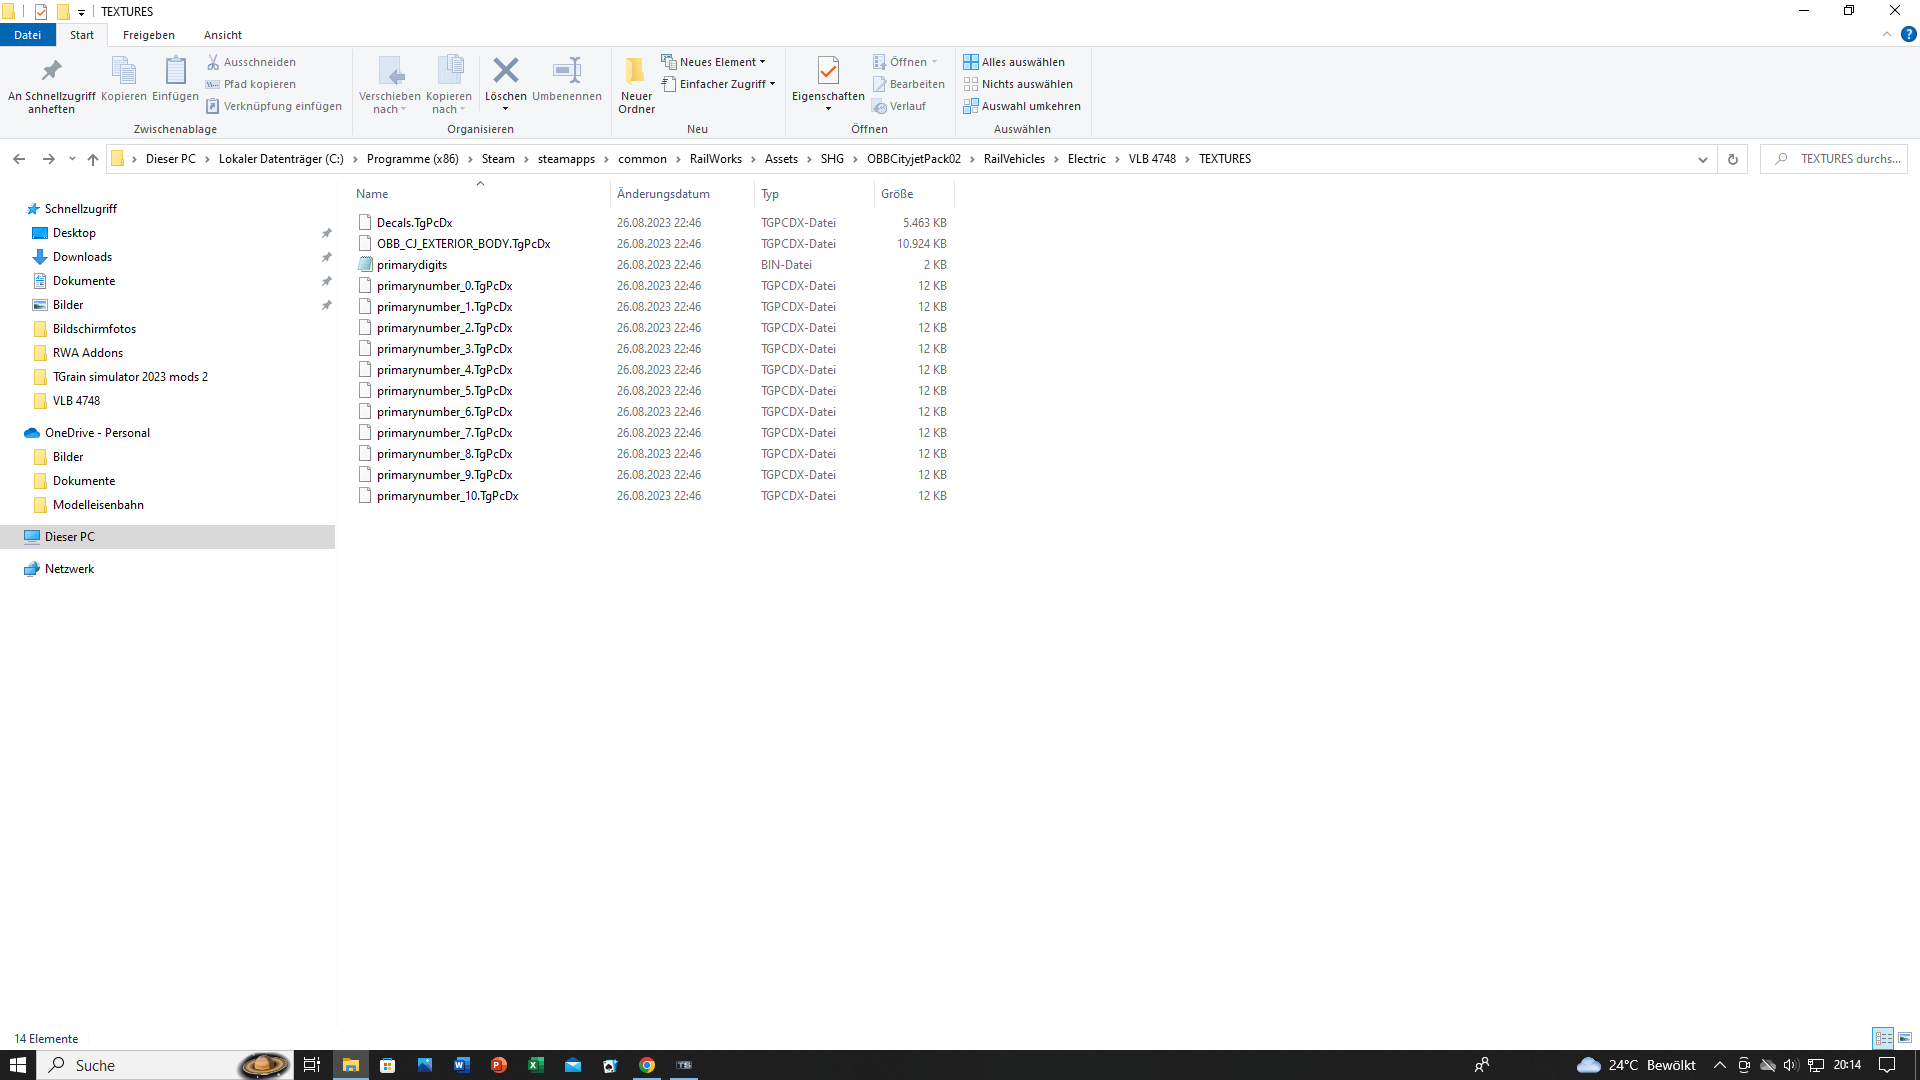Open the Datei menu
Viewport: 1920px width, 1080px height.
[28, 35]
